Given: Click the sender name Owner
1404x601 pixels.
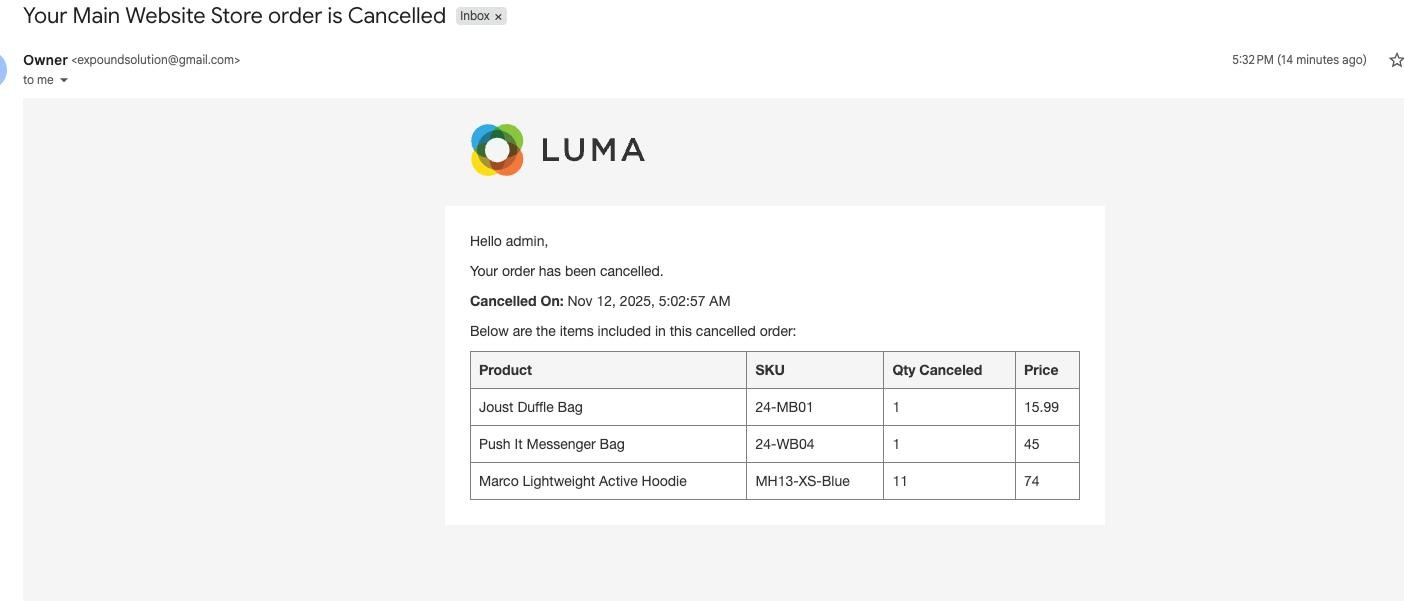Looking at the screenshot, I should pos(45,60).
